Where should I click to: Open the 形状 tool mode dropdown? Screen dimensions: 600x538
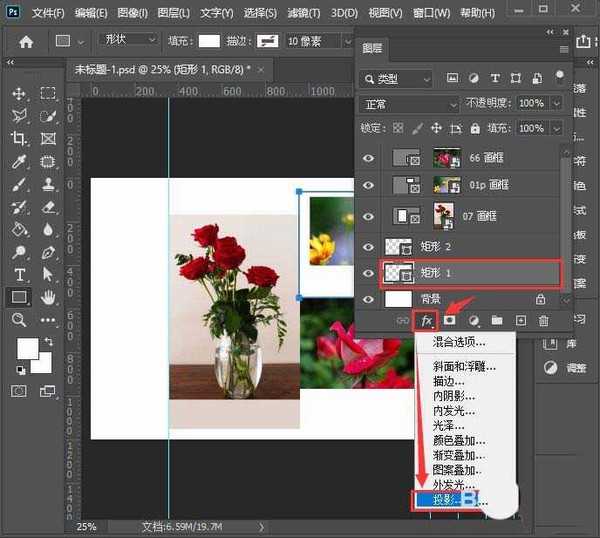[130, 40]
